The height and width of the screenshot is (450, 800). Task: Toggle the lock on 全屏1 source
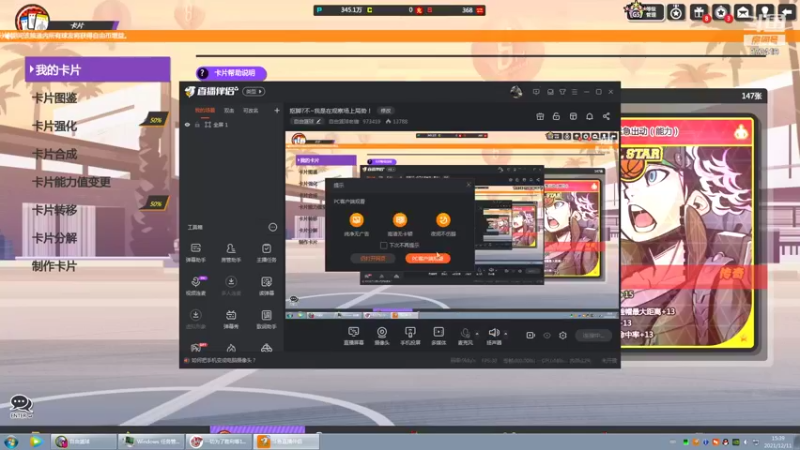pyautogui.click(x=197, y=124)
